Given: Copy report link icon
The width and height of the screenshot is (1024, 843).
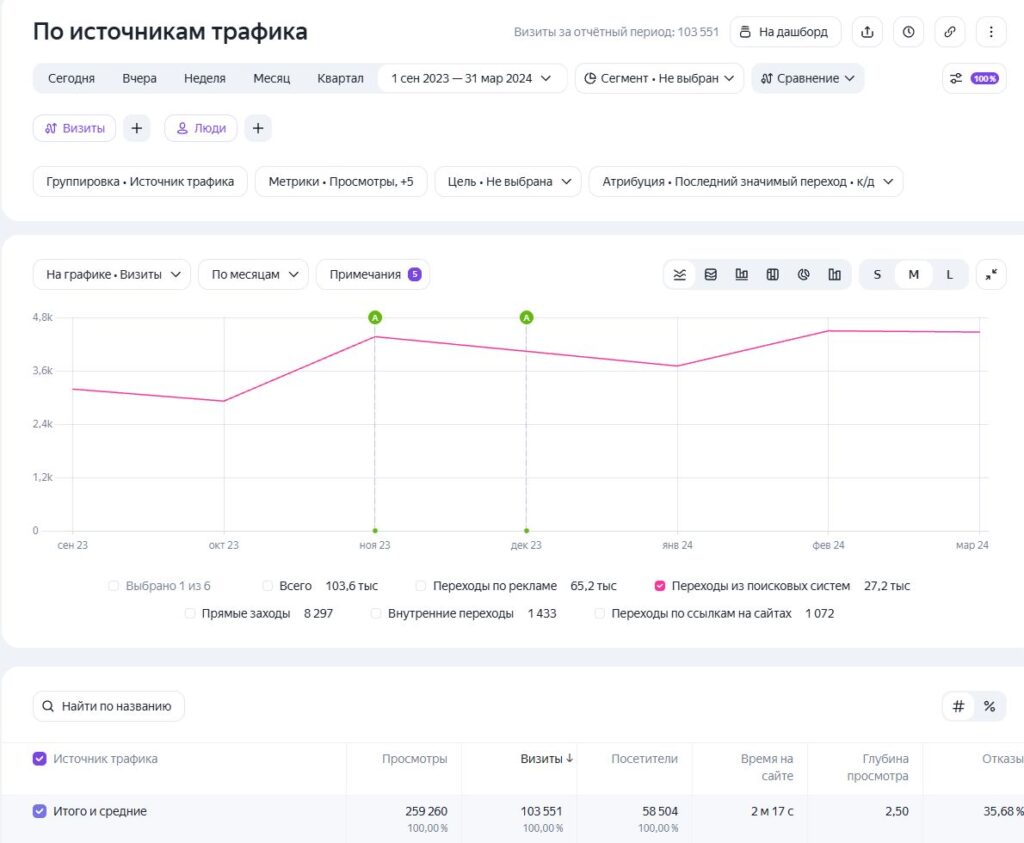Looking at the screenshot, I should click(950, 32).
